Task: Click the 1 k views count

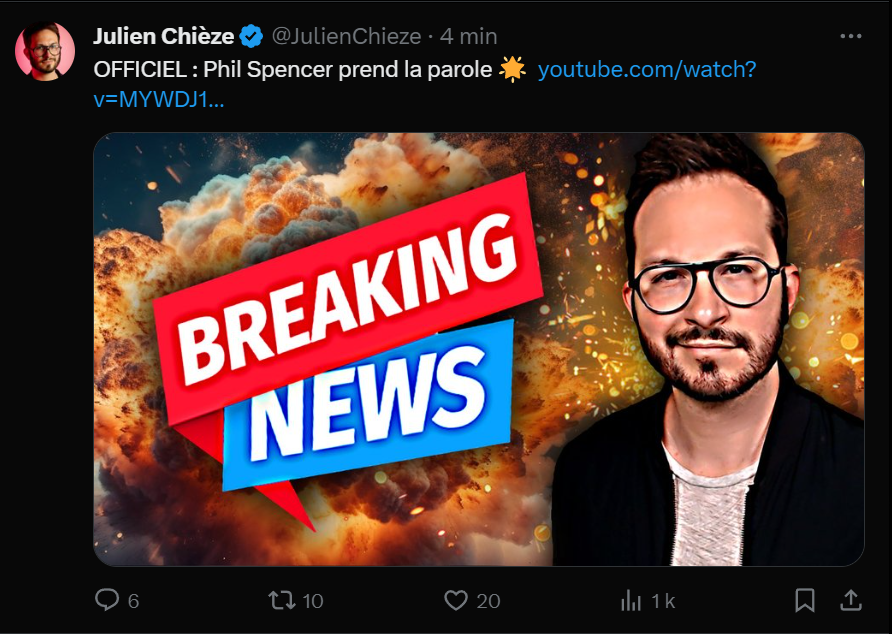Action: [x=663, y=601]
